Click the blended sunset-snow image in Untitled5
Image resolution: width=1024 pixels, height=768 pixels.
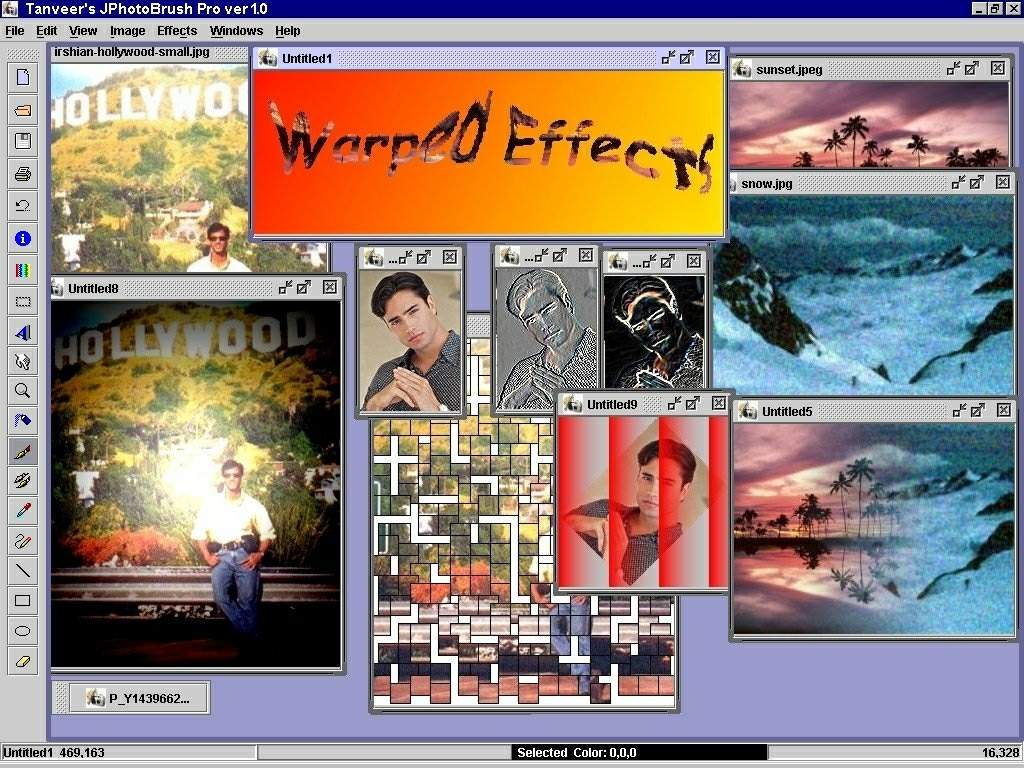[874, 528]
